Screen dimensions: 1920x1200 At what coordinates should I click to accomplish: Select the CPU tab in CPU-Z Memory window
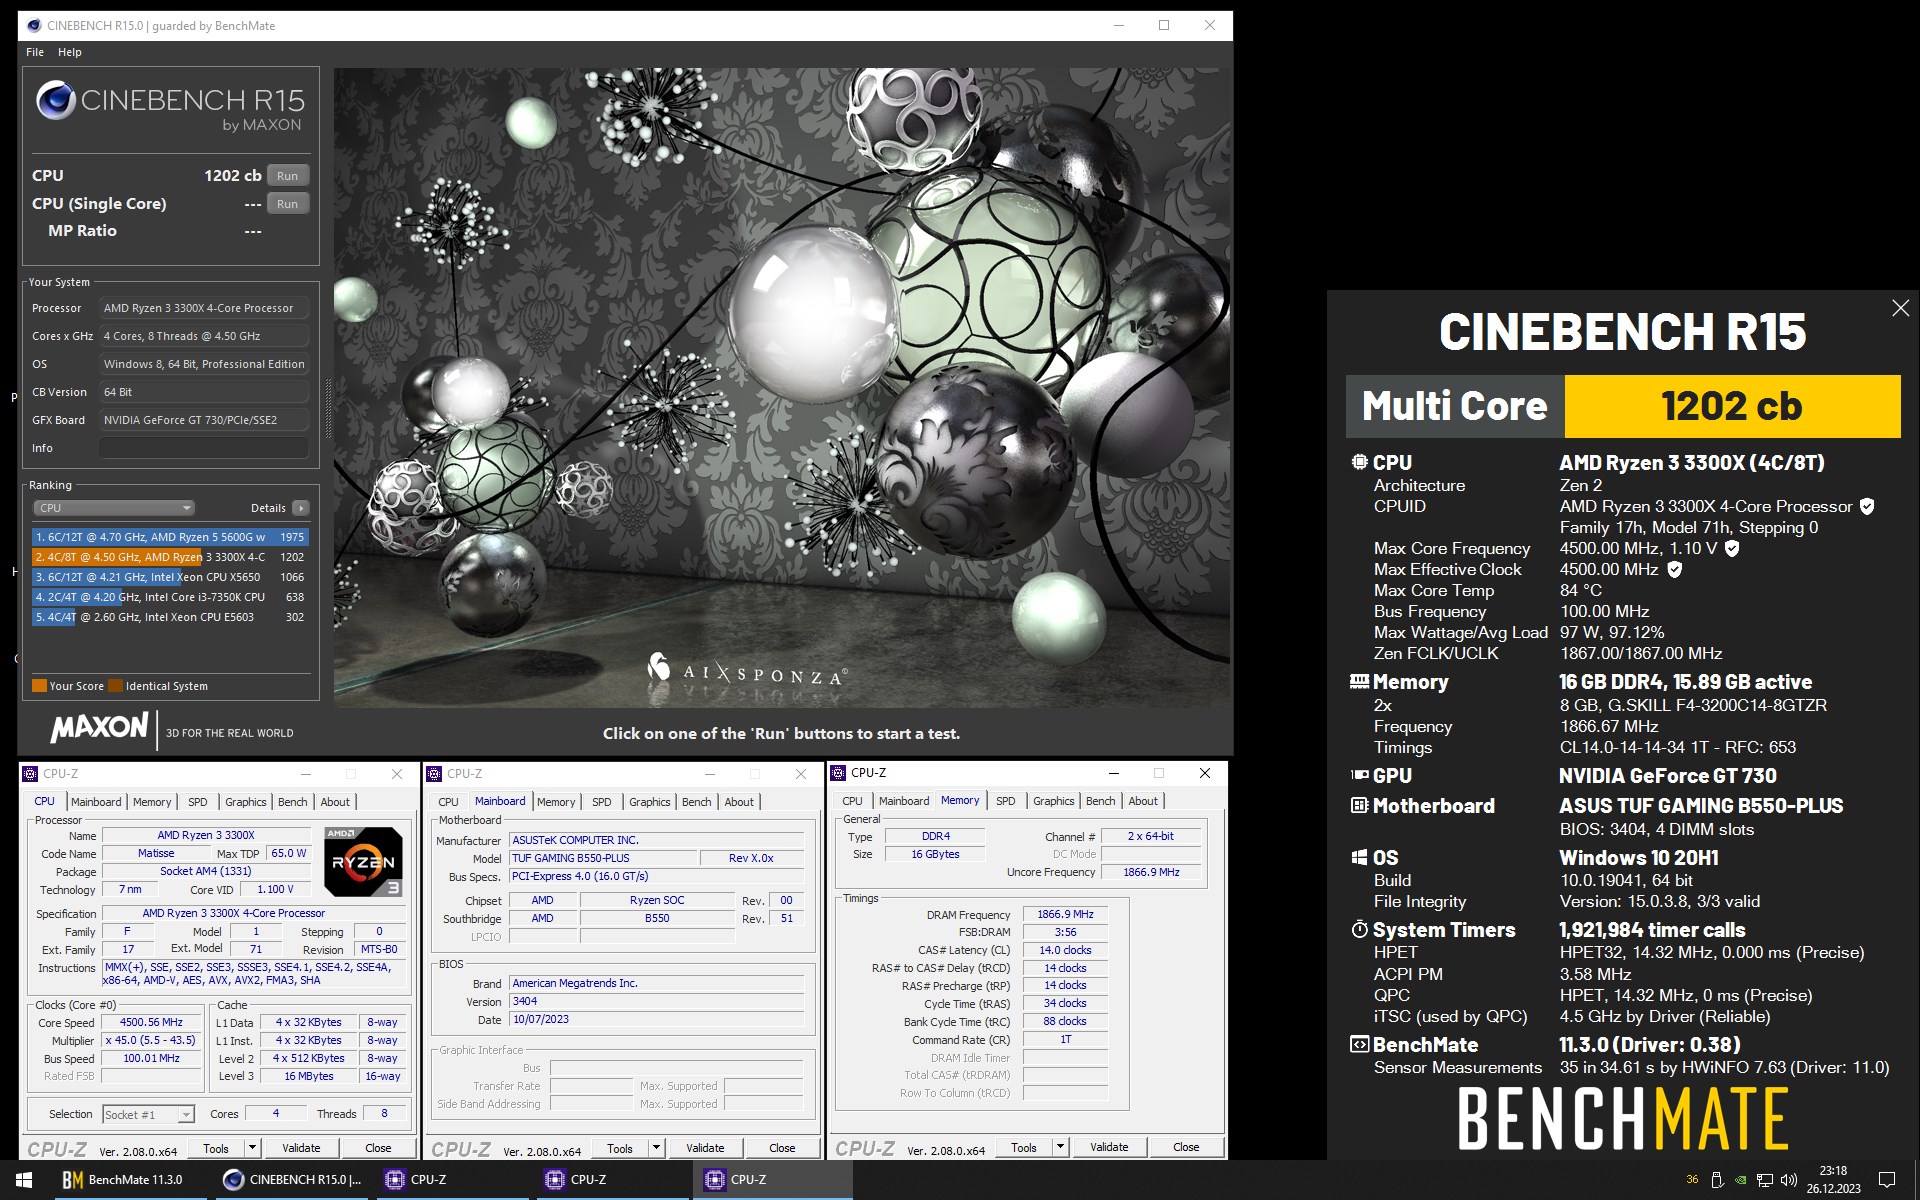(x=852, y=801)
